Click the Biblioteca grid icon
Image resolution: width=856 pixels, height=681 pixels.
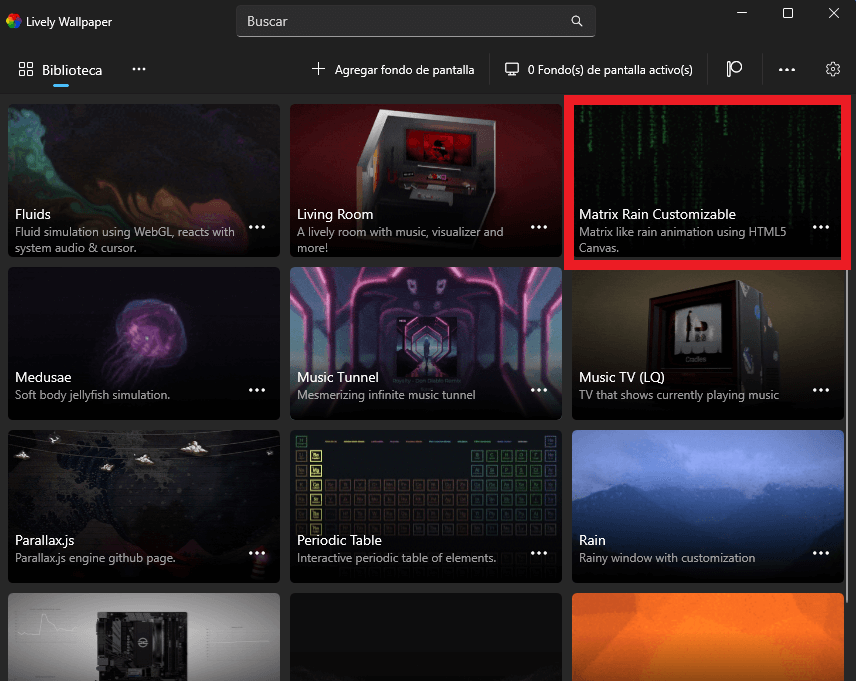pyautogui.click(x=26, y=69)
